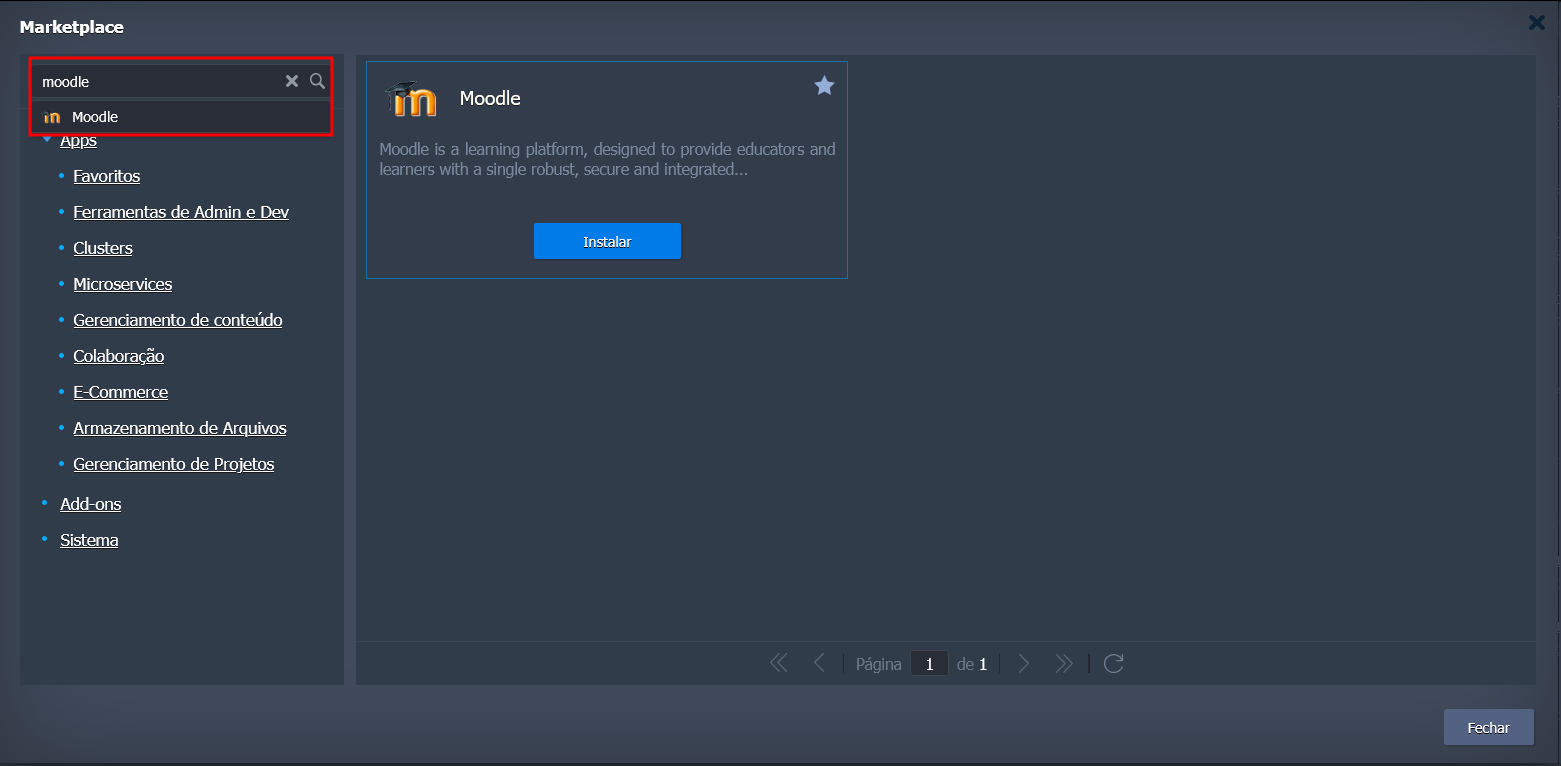Click the Moodle description text

point(607,160)
